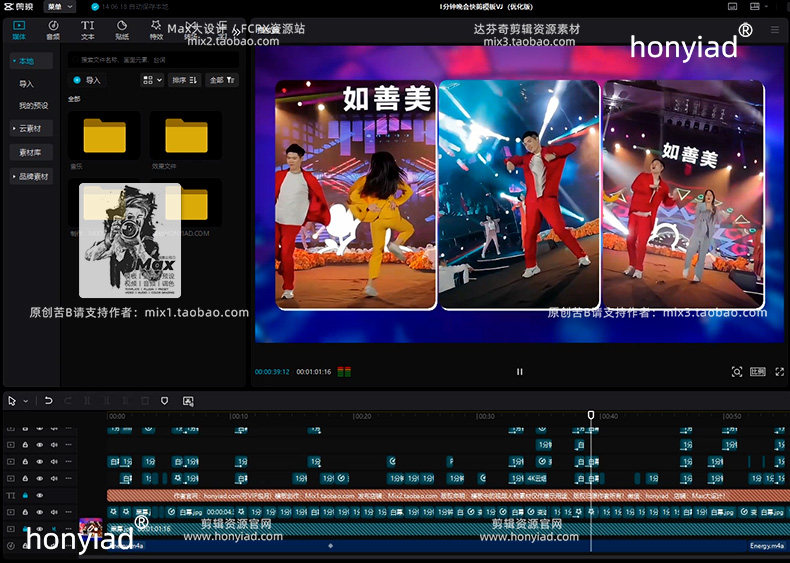Click the marker shield icon in toolbar
Viewport: 790px width, 563px height.
point(164,401)
